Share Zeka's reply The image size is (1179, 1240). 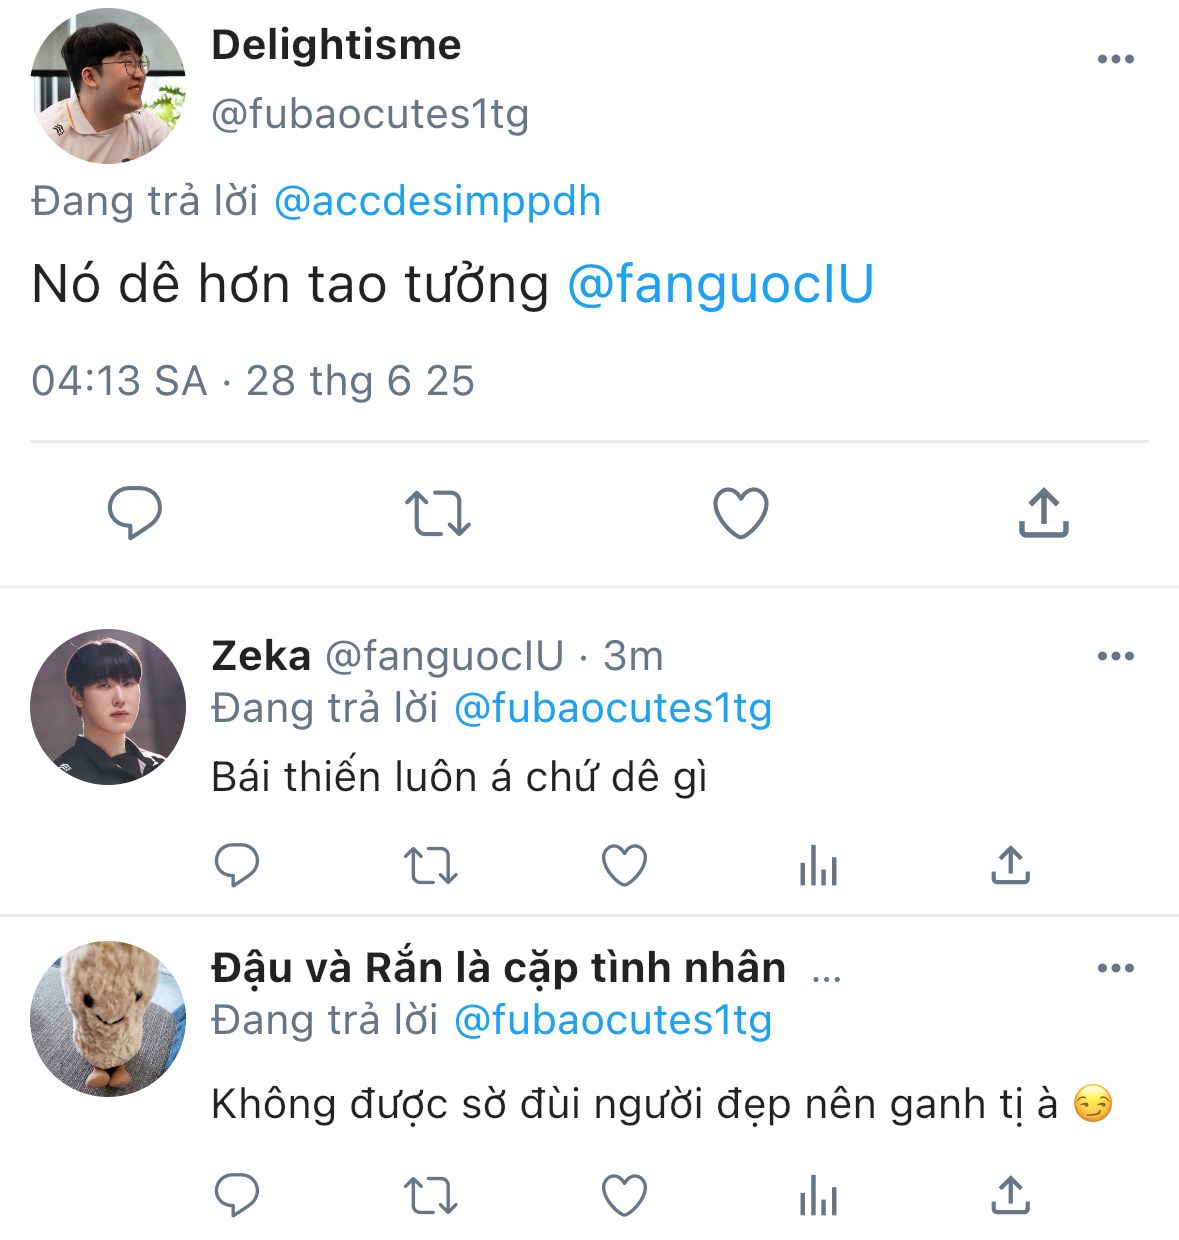pos(1010,865)
